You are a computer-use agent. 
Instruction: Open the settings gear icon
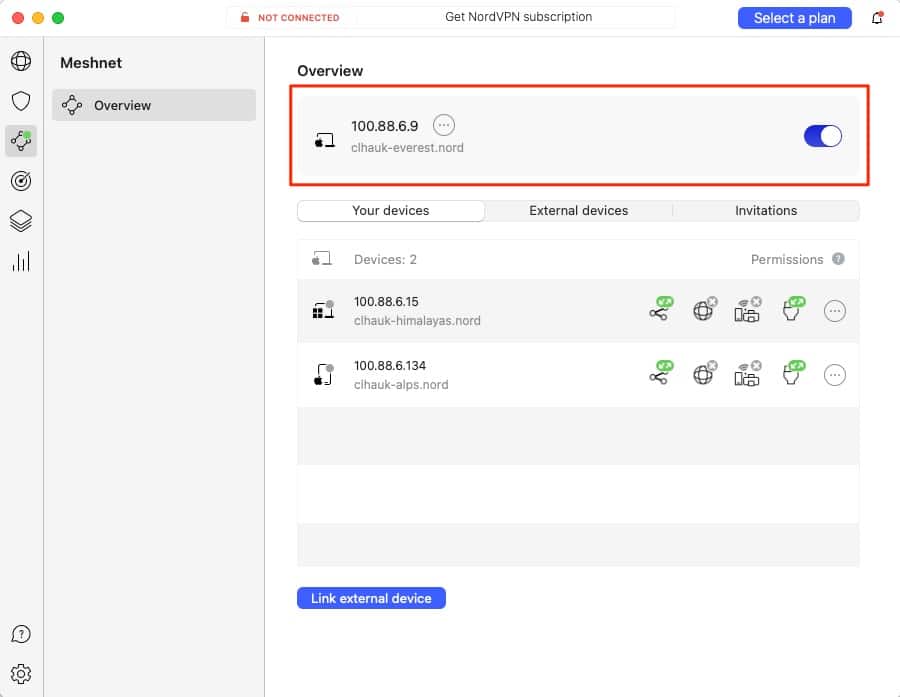pyautogui.click(x=21, y=673)
